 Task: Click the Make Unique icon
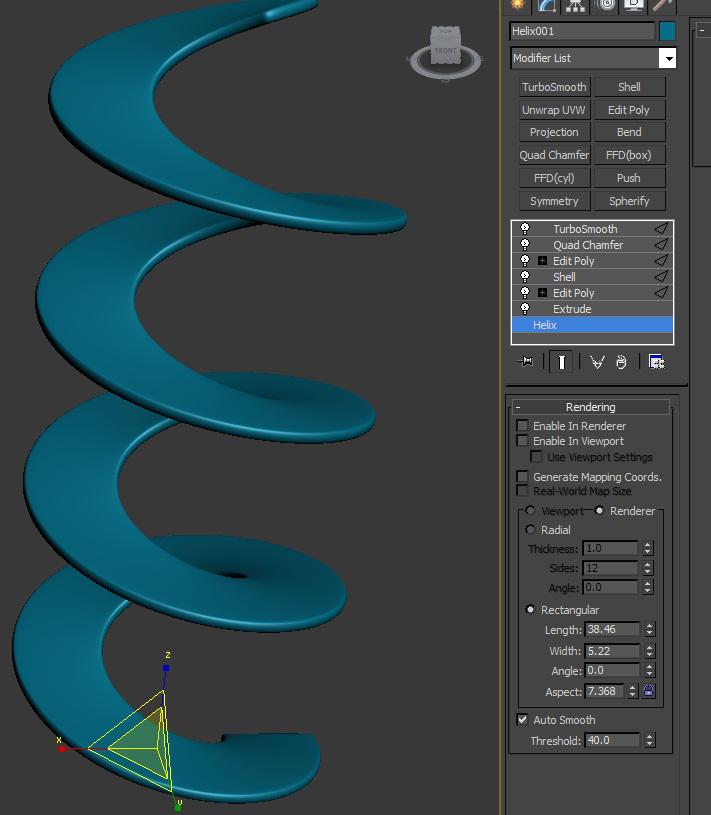click(x=597, y=362)
